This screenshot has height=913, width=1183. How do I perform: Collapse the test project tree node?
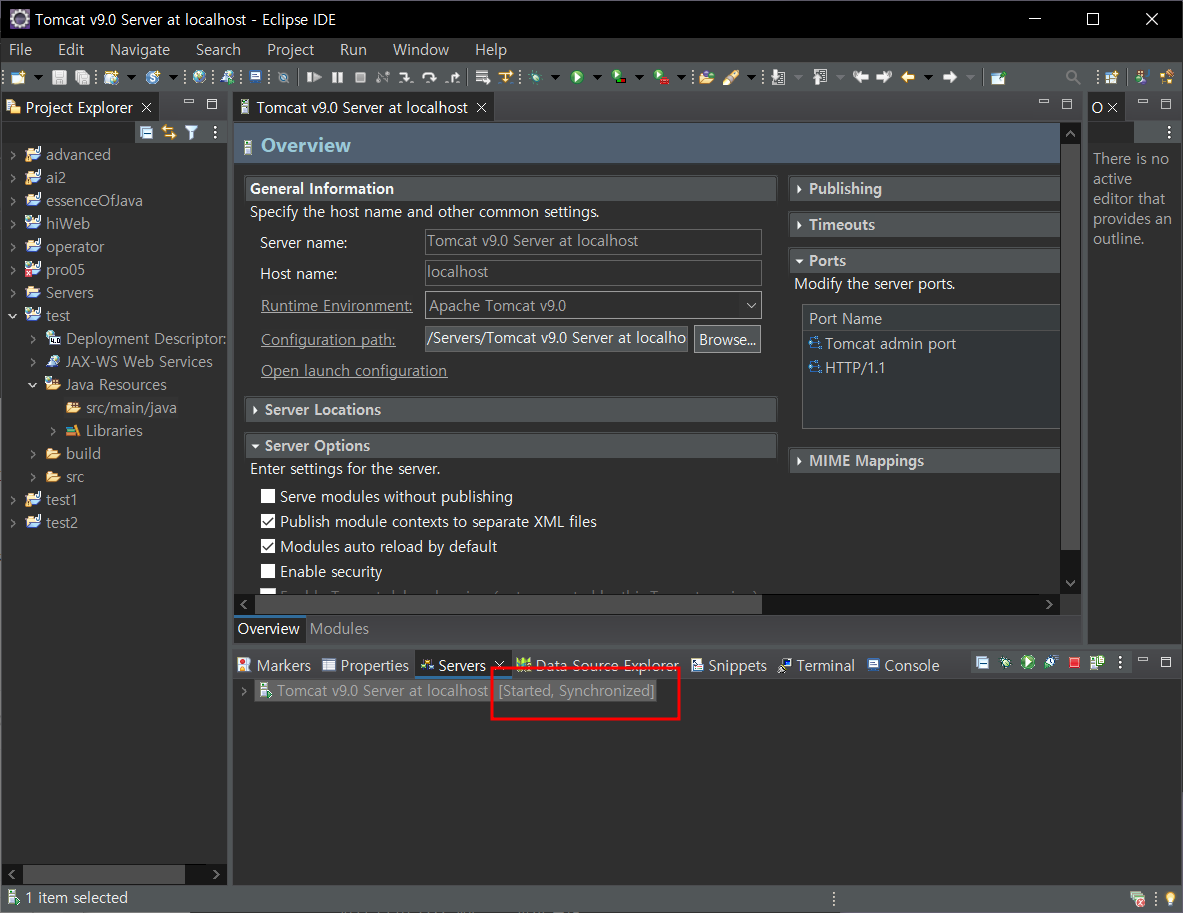(x=13, y=315)
